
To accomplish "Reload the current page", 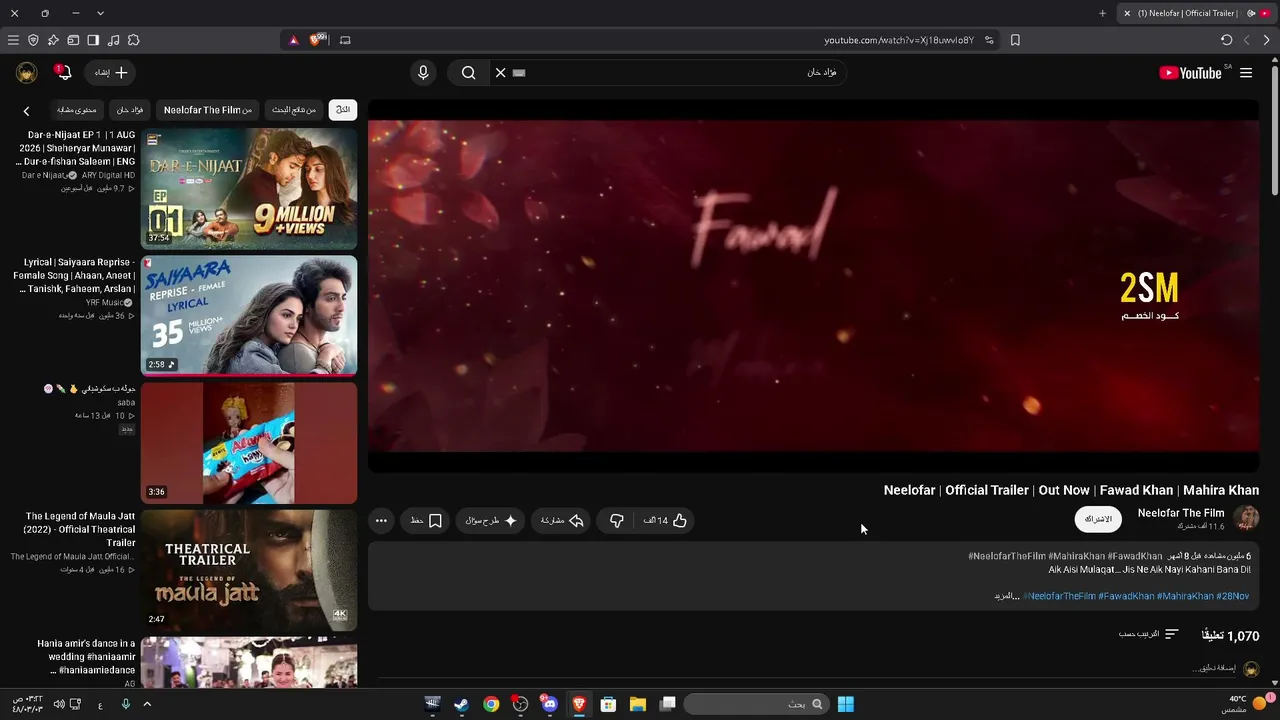I will (x=1226, y=40).
